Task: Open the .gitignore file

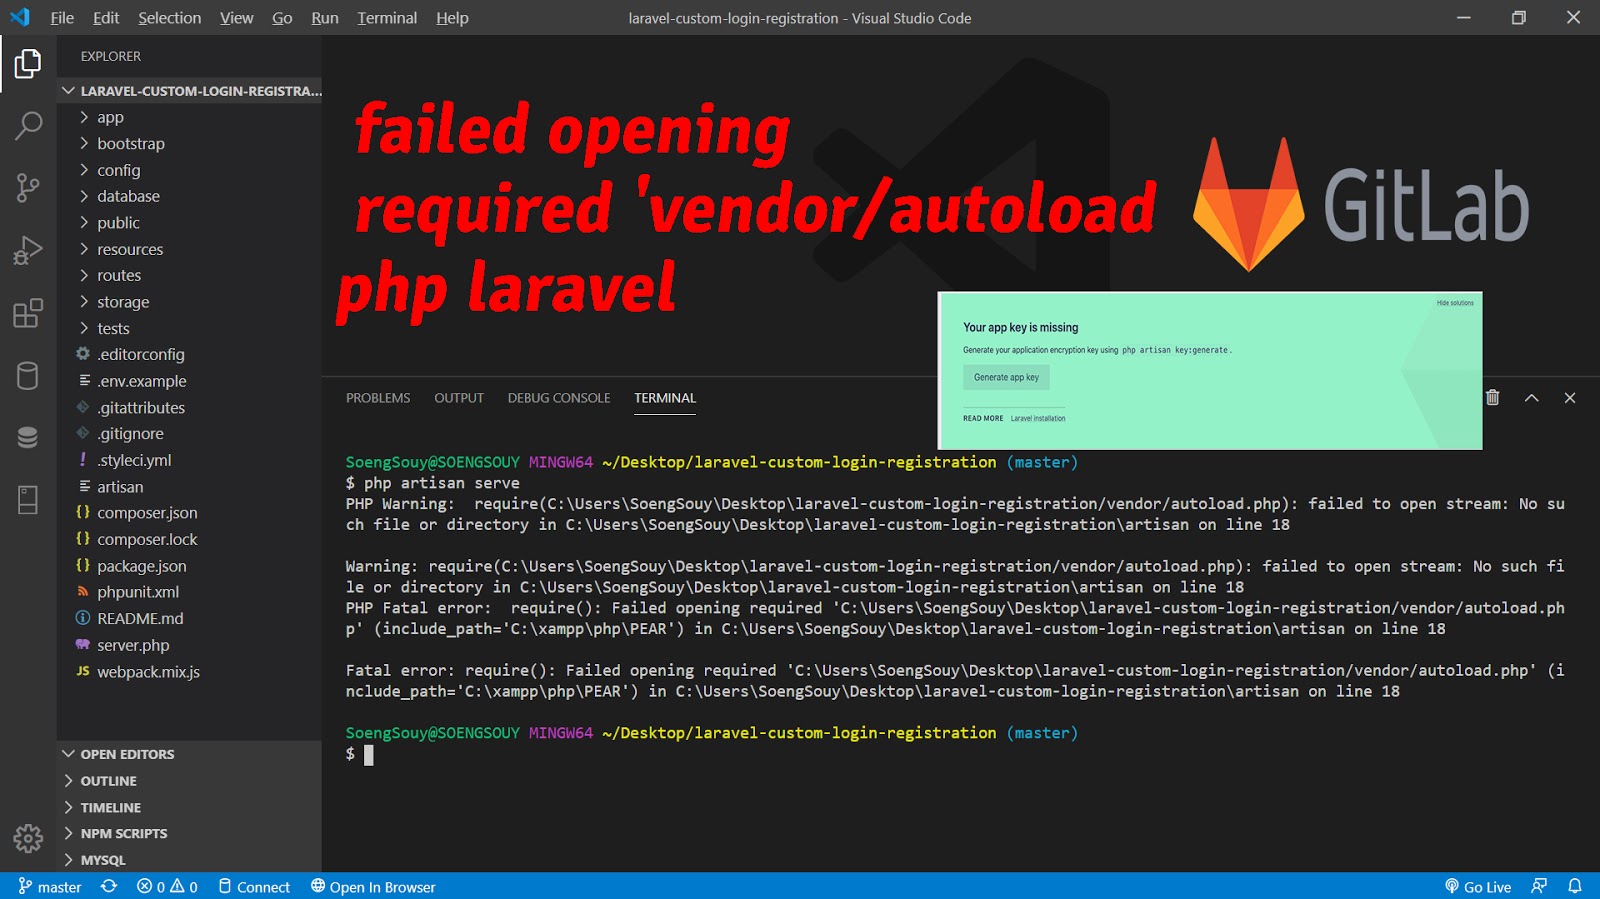Action: 190,434
